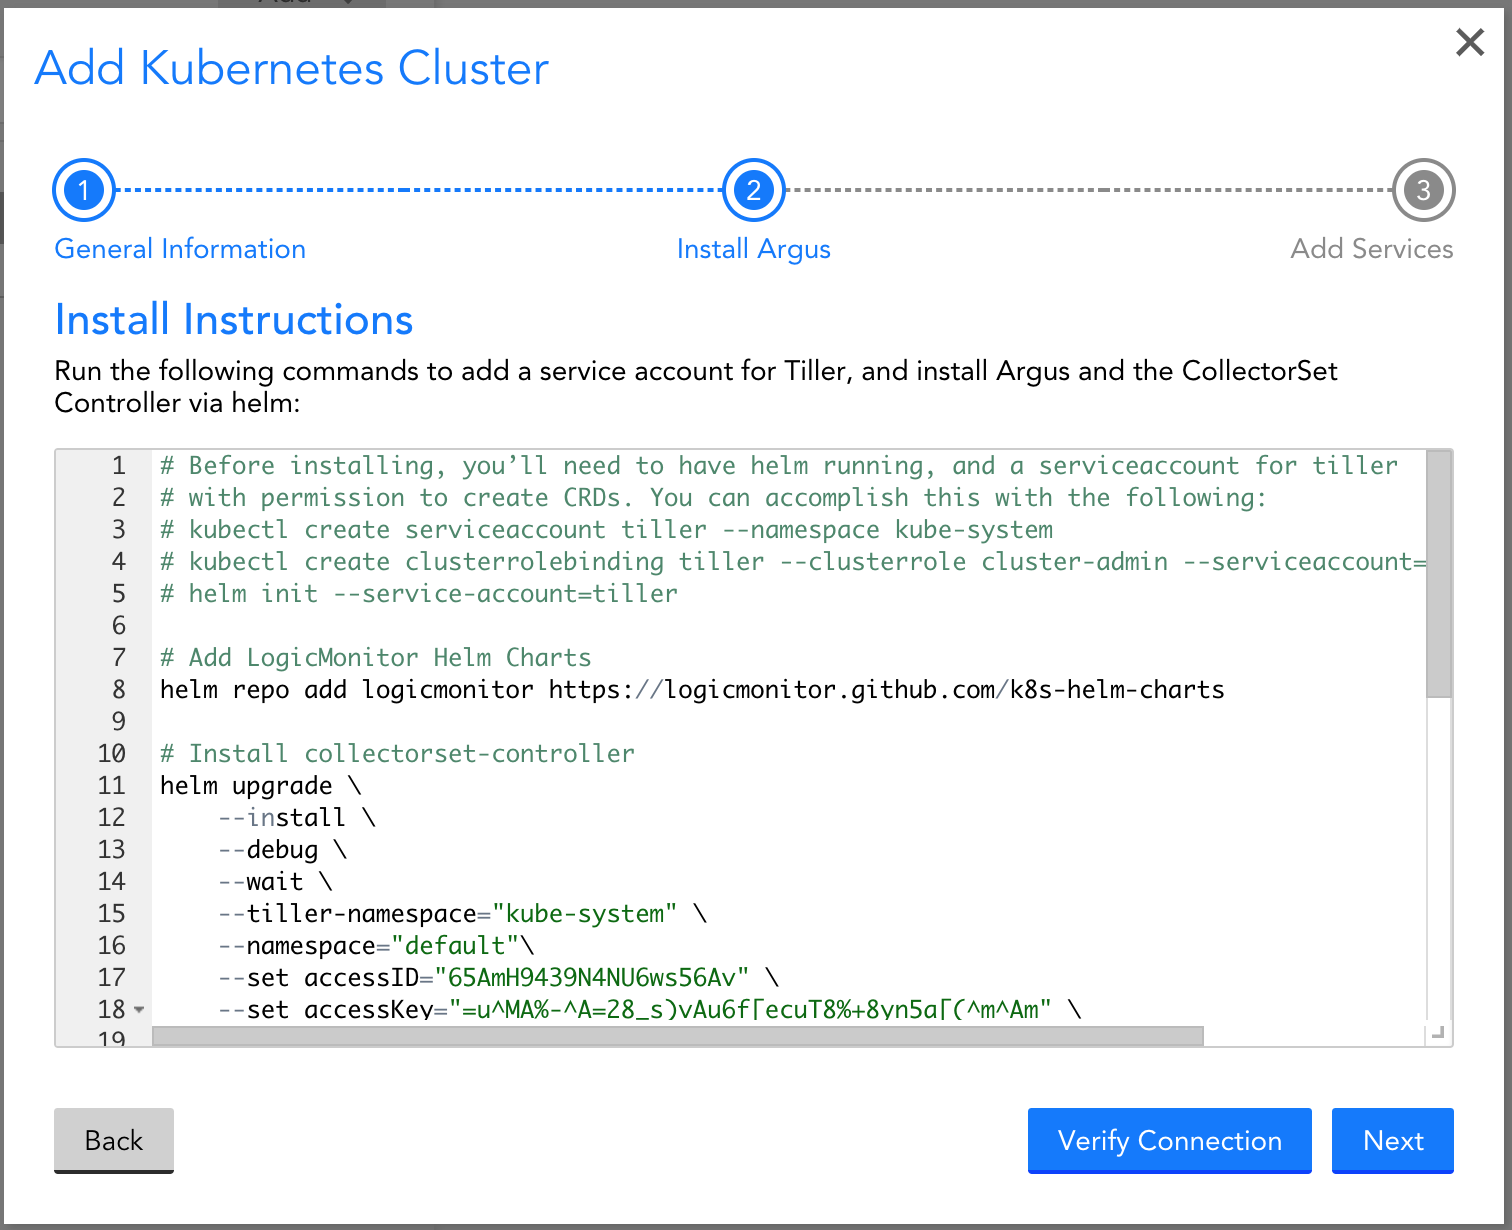Click the Add Kubernetes Cluster title
This screenshot has height=1230, width=1512.
pos(292,69)
